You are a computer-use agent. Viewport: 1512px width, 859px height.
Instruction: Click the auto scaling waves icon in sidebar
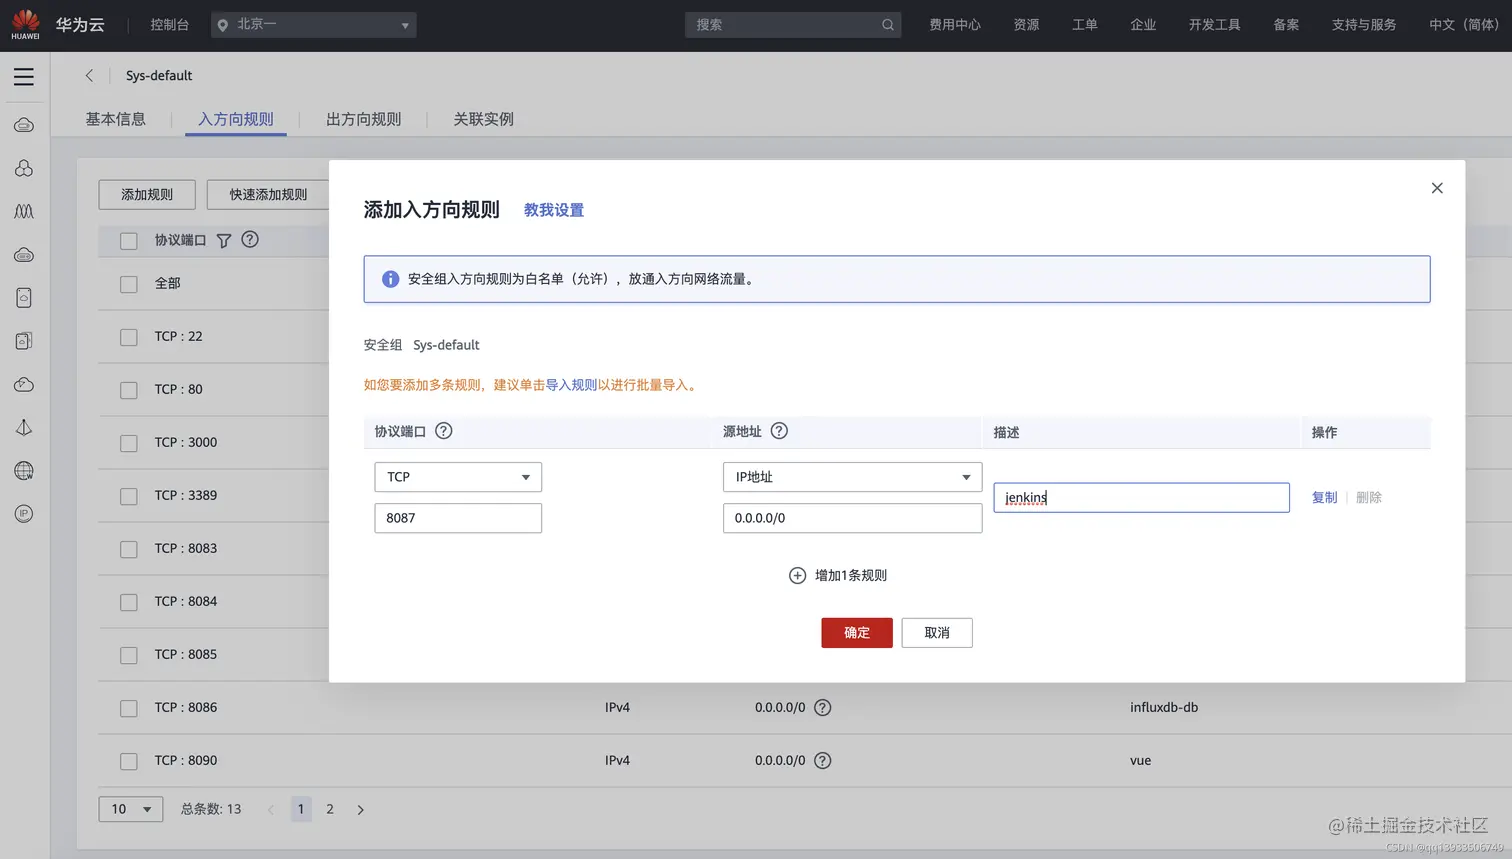point(24,211)
